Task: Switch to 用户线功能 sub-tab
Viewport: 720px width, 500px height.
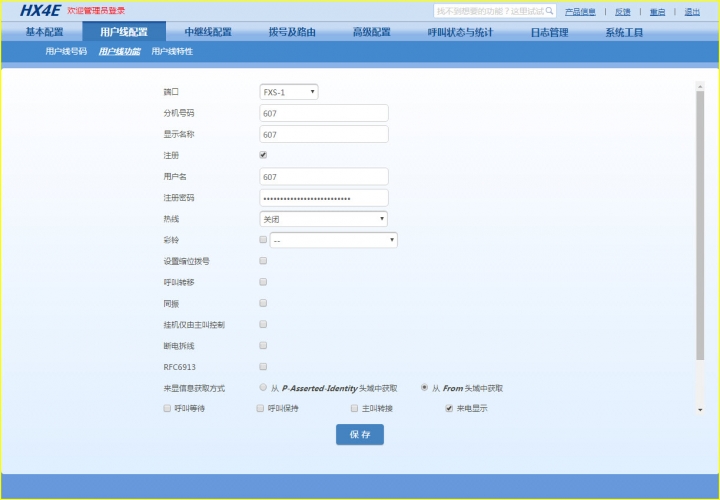Action: tap(119, 51)
